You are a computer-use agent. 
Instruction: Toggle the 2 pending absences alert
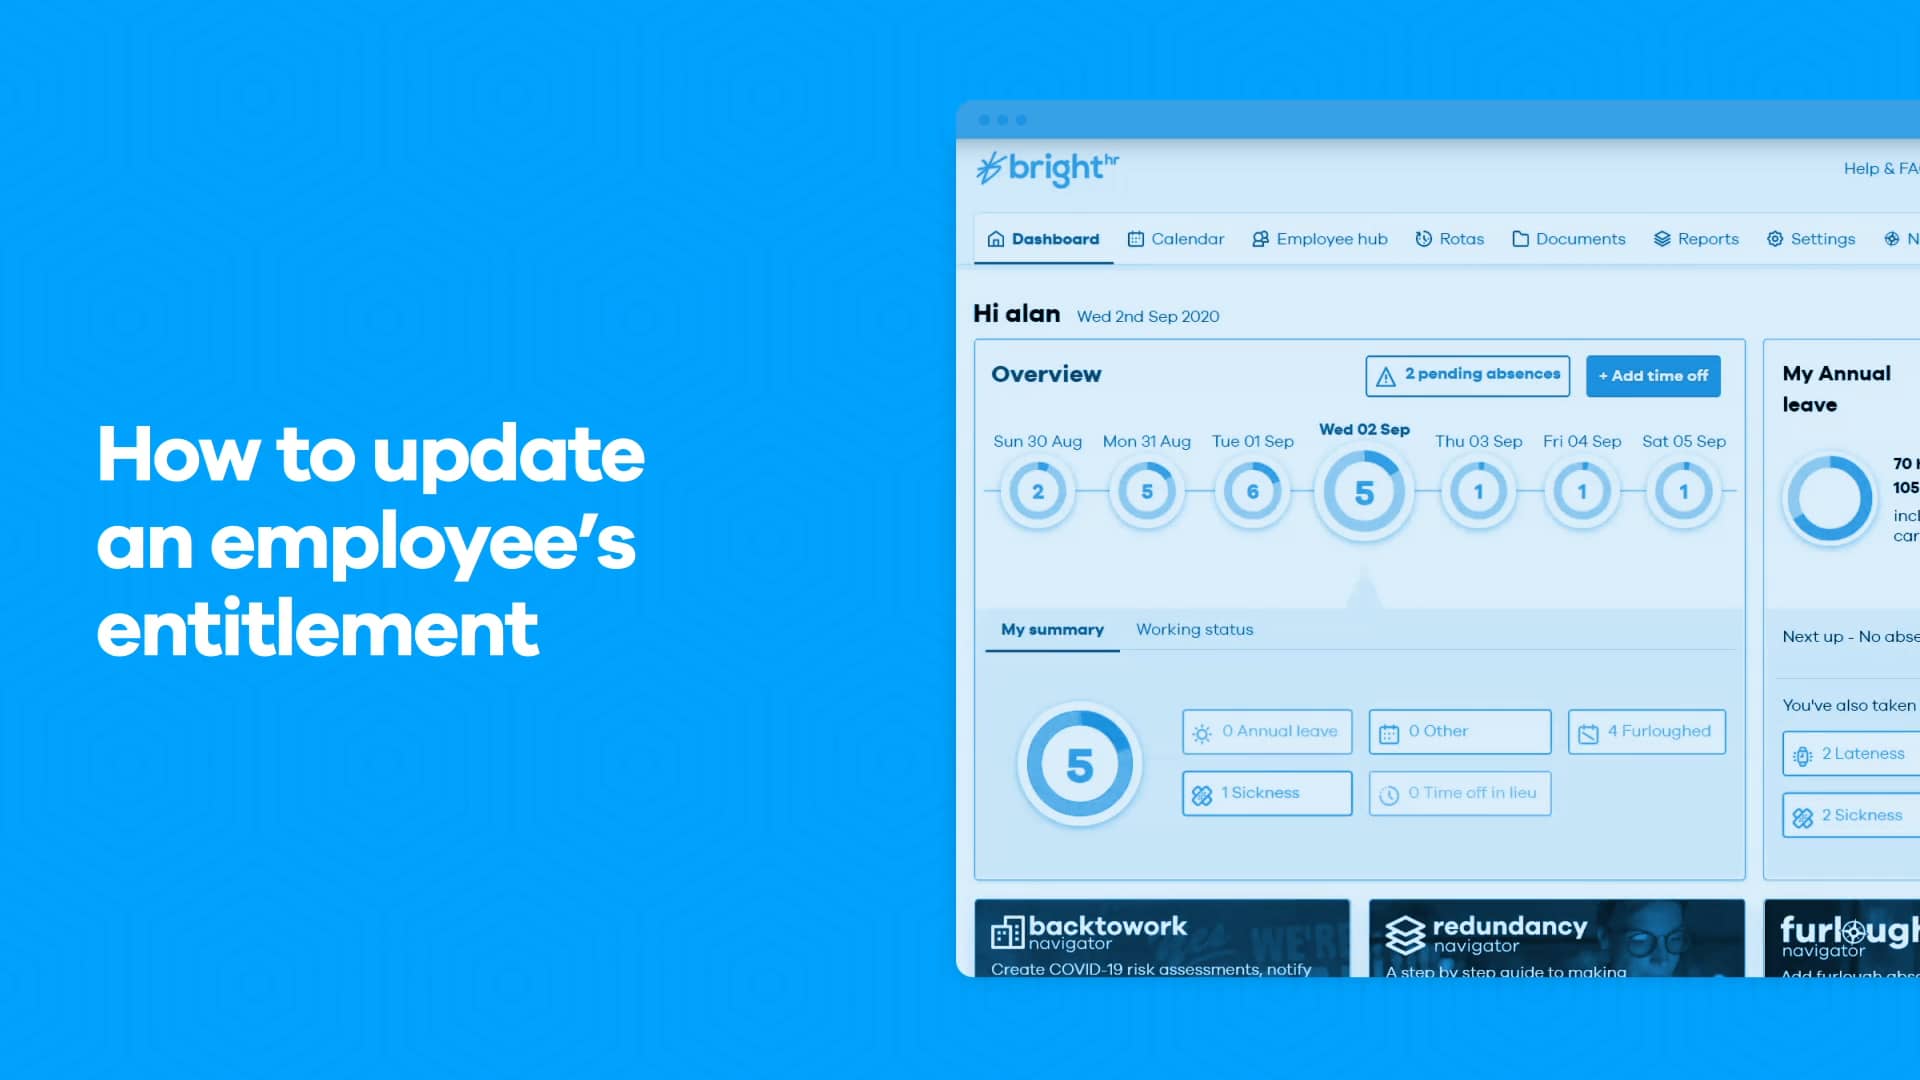[x=1468, y=375]
